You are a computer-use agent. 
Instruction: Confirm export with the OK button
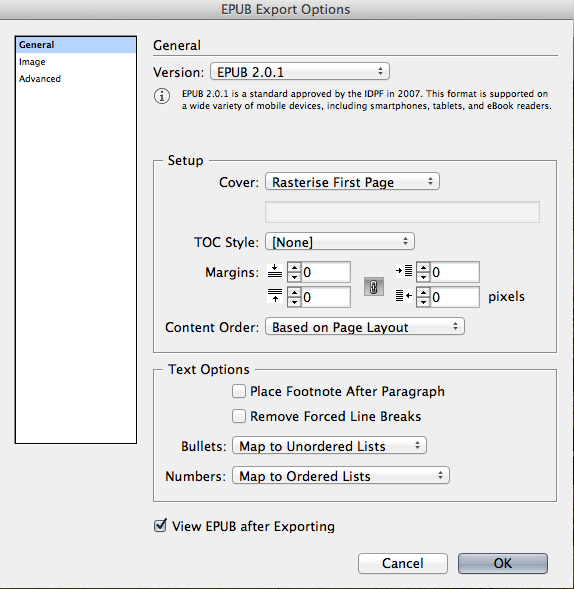point(503,563)
